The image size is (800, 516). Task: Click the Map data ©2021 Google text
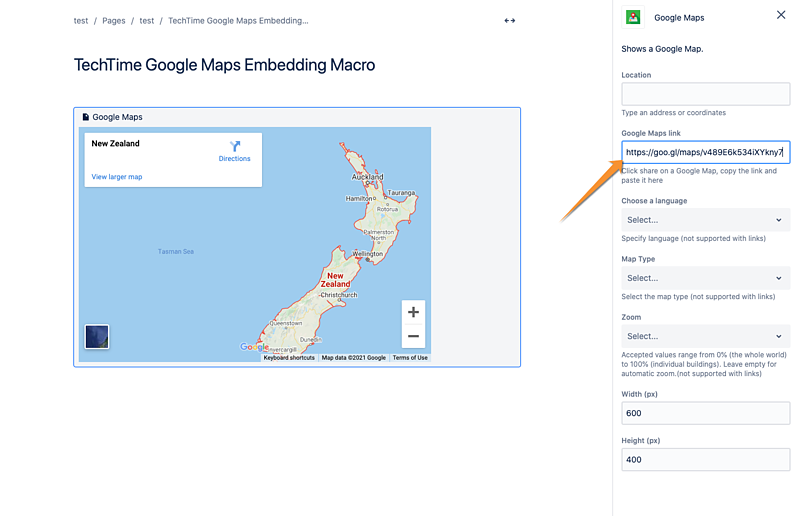(x=354, y=358)
